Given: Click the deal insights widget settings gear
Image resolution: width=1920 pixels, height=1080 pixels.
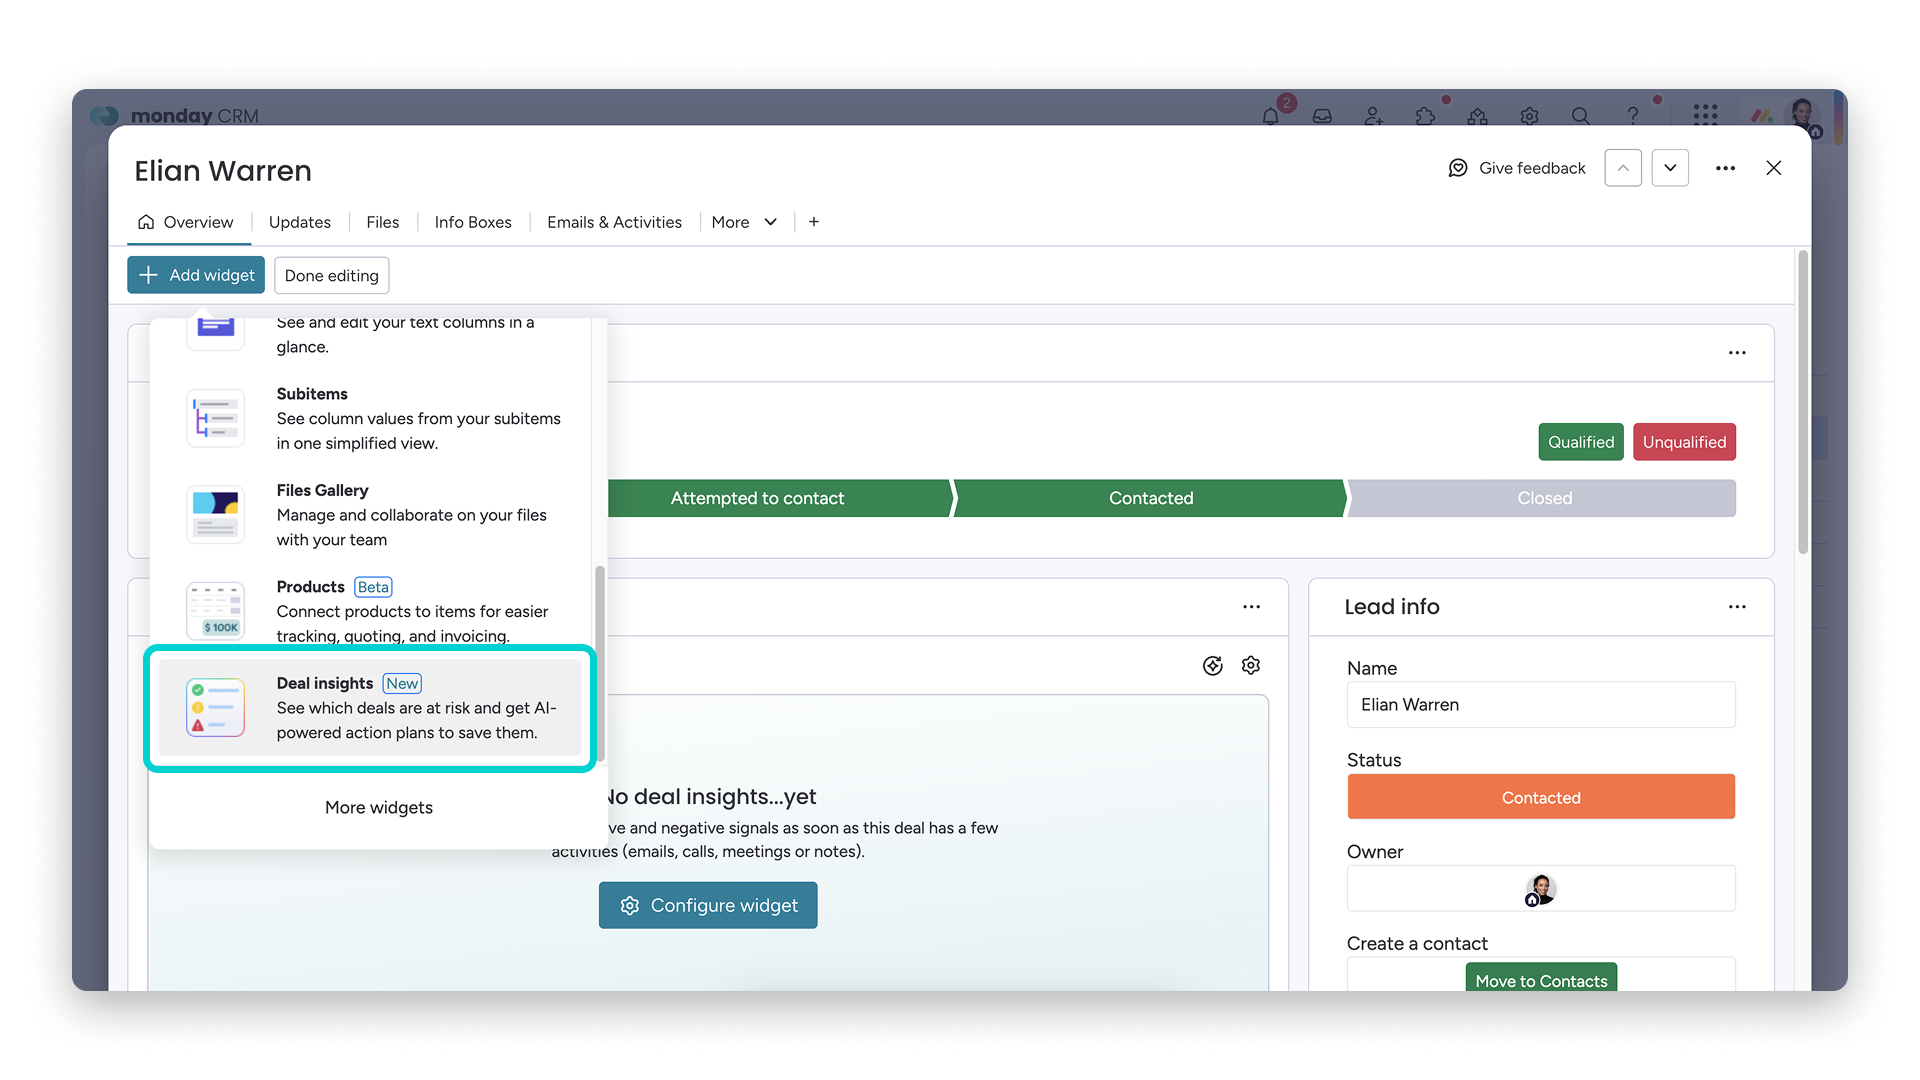Looking at the screenshot, I should [1251, 666].
